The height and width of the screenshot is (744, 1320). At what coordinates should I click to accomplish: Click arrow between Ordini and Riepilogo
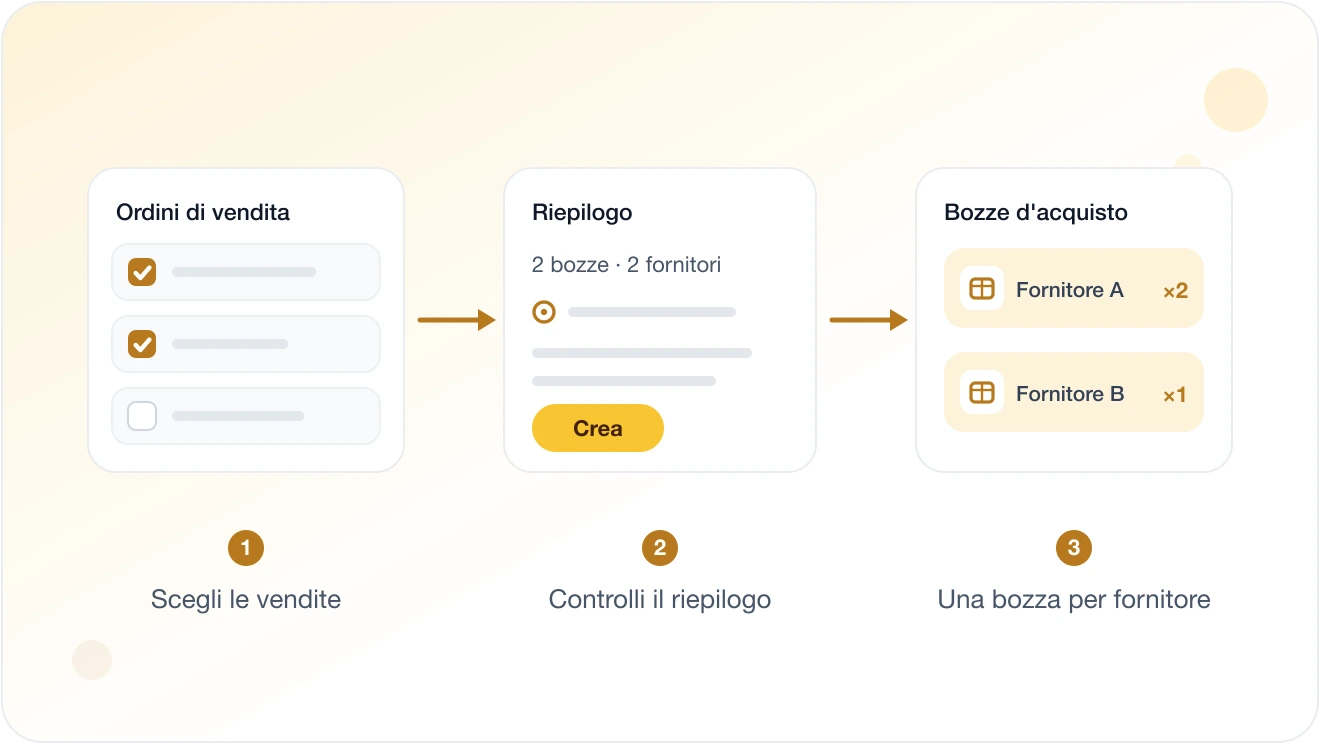tap(457, 320)
